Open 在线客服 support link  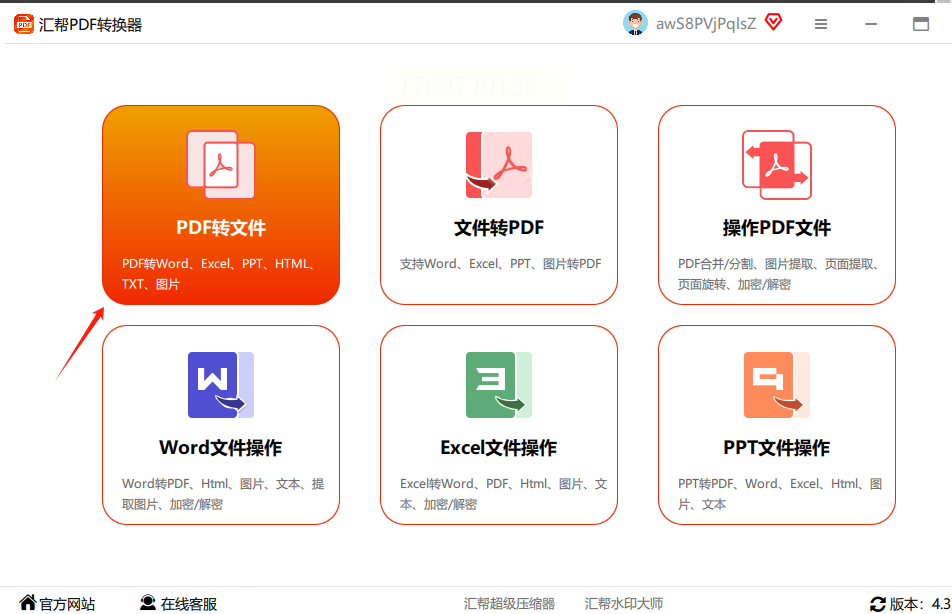click(x=189, y=604)
